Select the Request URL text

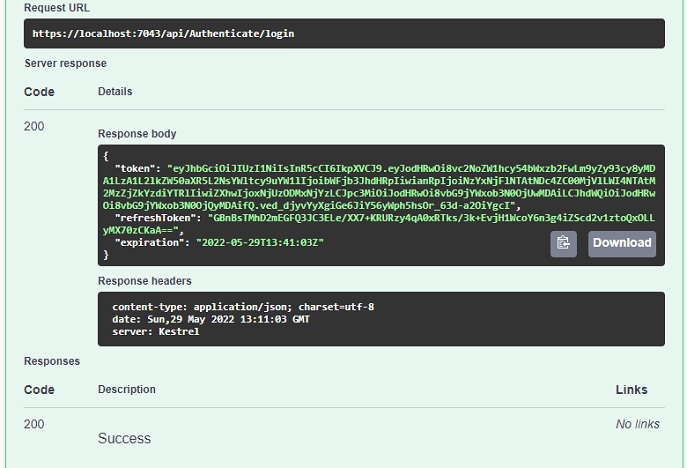163,34
